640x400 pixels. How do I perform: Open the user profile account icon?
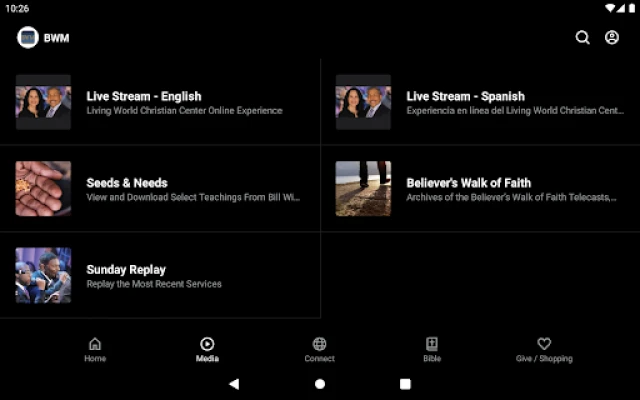click(612, 38)
